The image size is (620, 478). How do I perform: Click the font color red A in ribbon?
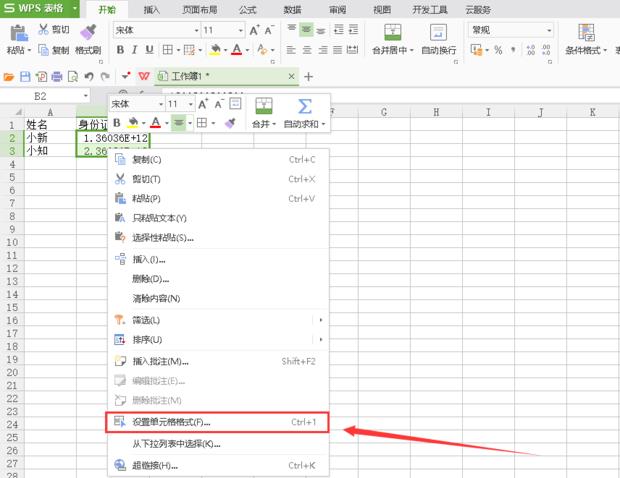pos(237,49)
